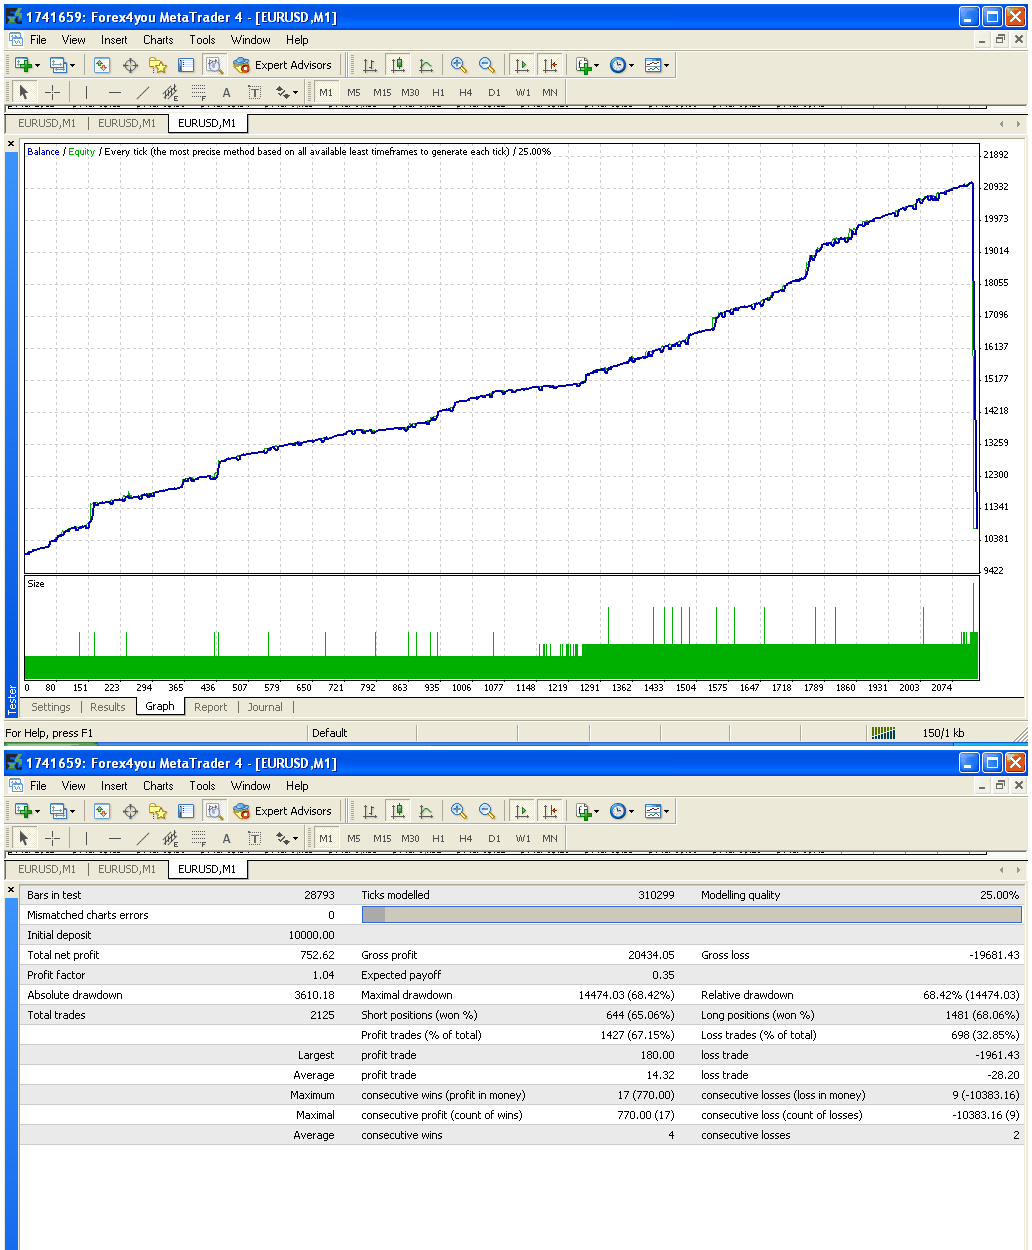Image resolution: width=1032 pixels, height=1250 pixels.
Task: Open Terminal panel icon in bottom window
Action: (186, 811)
